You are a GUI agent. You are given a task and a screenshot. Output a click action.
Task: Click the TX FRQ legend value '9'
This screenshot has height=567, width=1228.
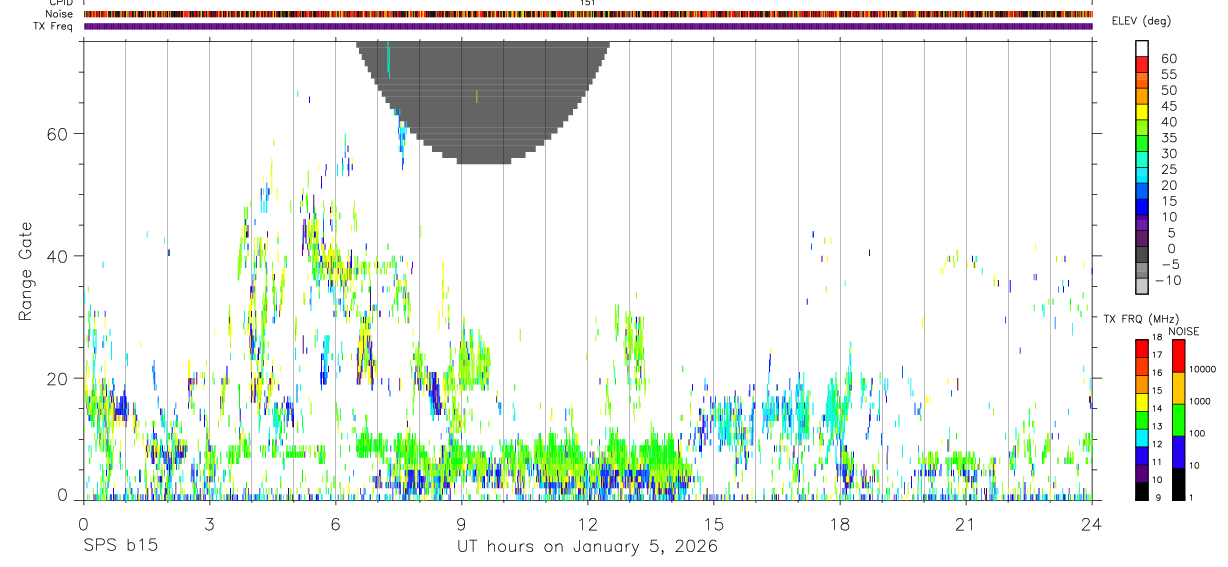click(1159, 498)
